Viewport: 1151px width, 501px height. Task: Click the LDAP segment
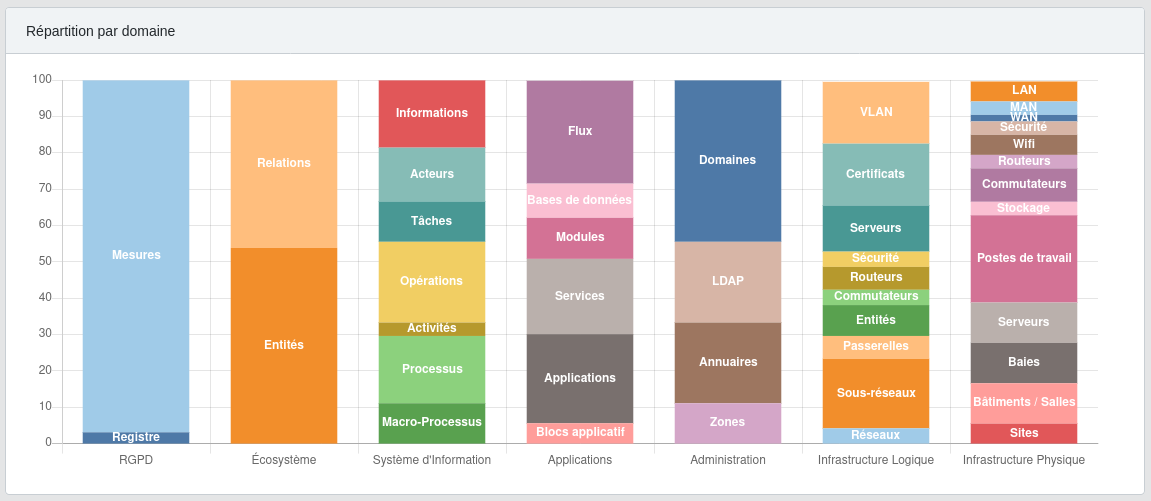(x=728, y=281)
